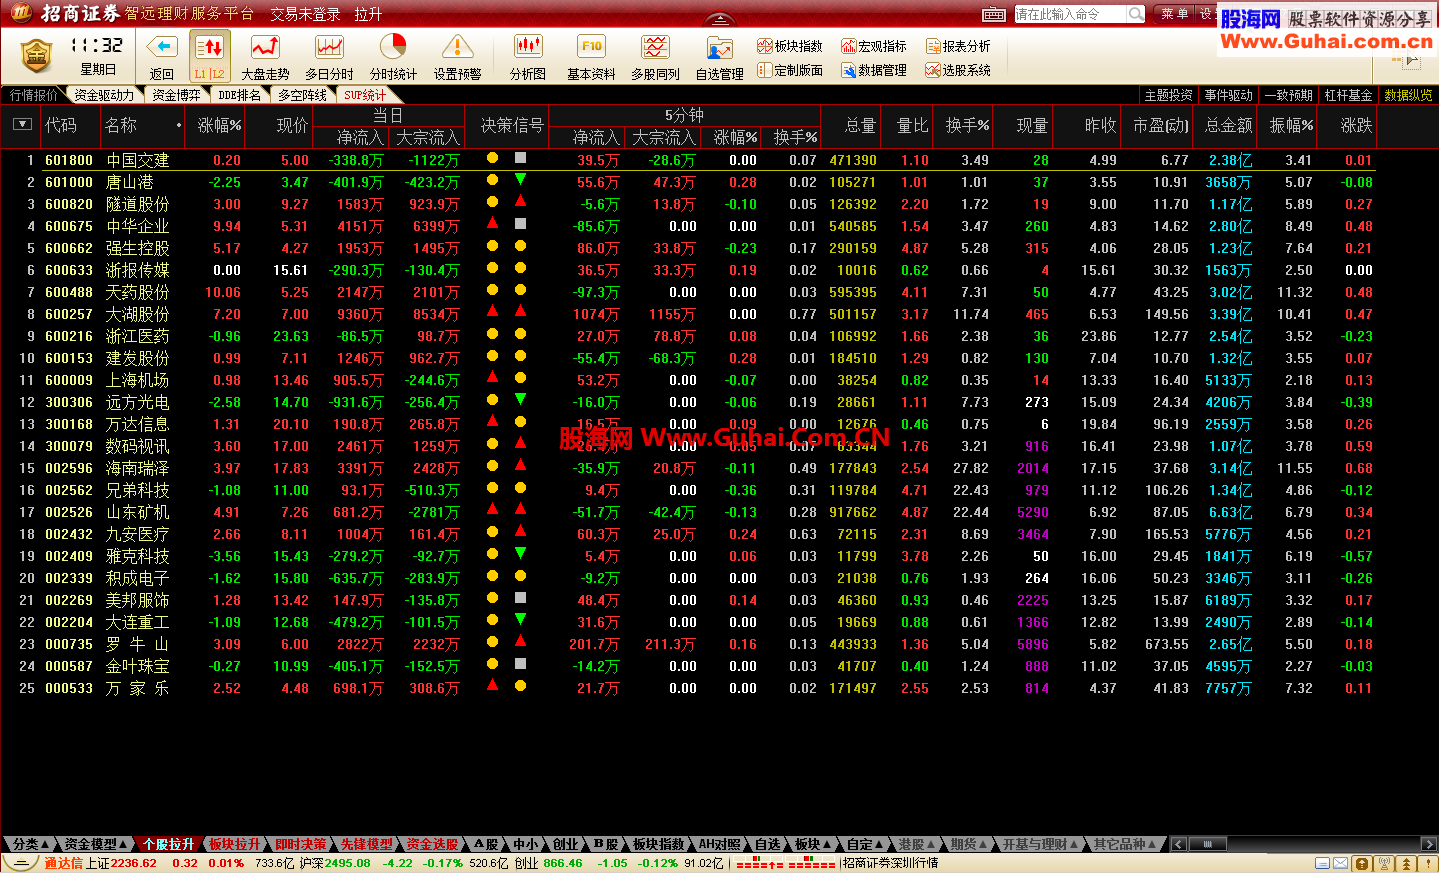This screenshot has width=1439, height=874.
Task: Open the 多股同列 multi-stock icon
Action: [655, 47]
